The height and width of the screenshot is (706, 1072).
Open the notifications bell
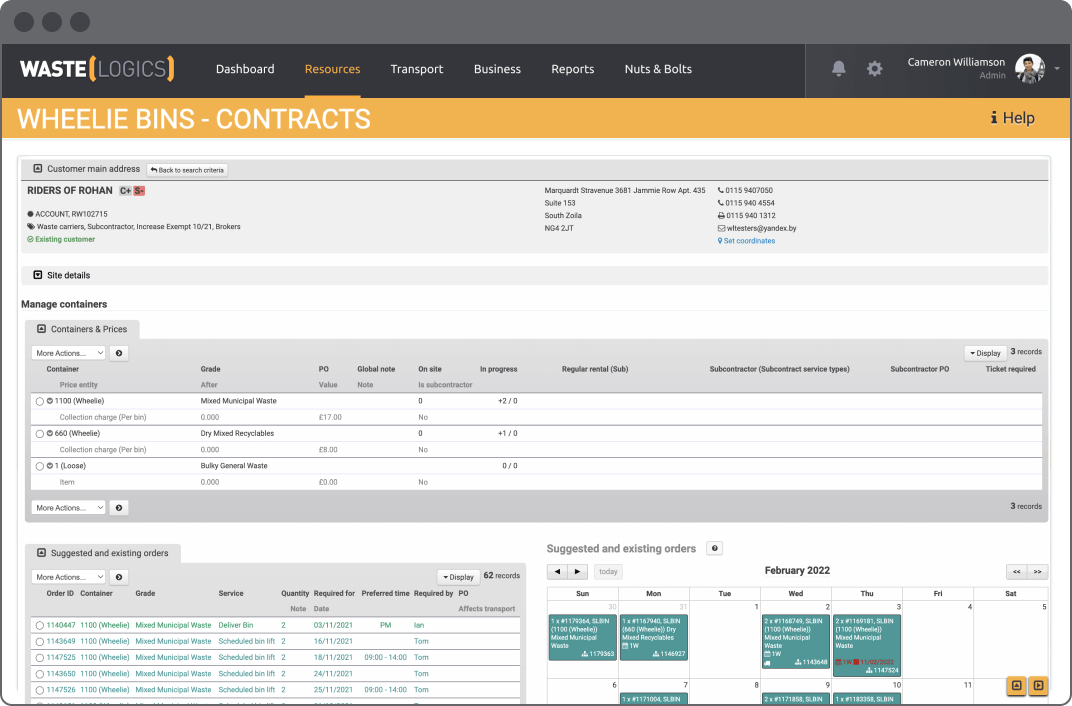(x=838, y=68)
